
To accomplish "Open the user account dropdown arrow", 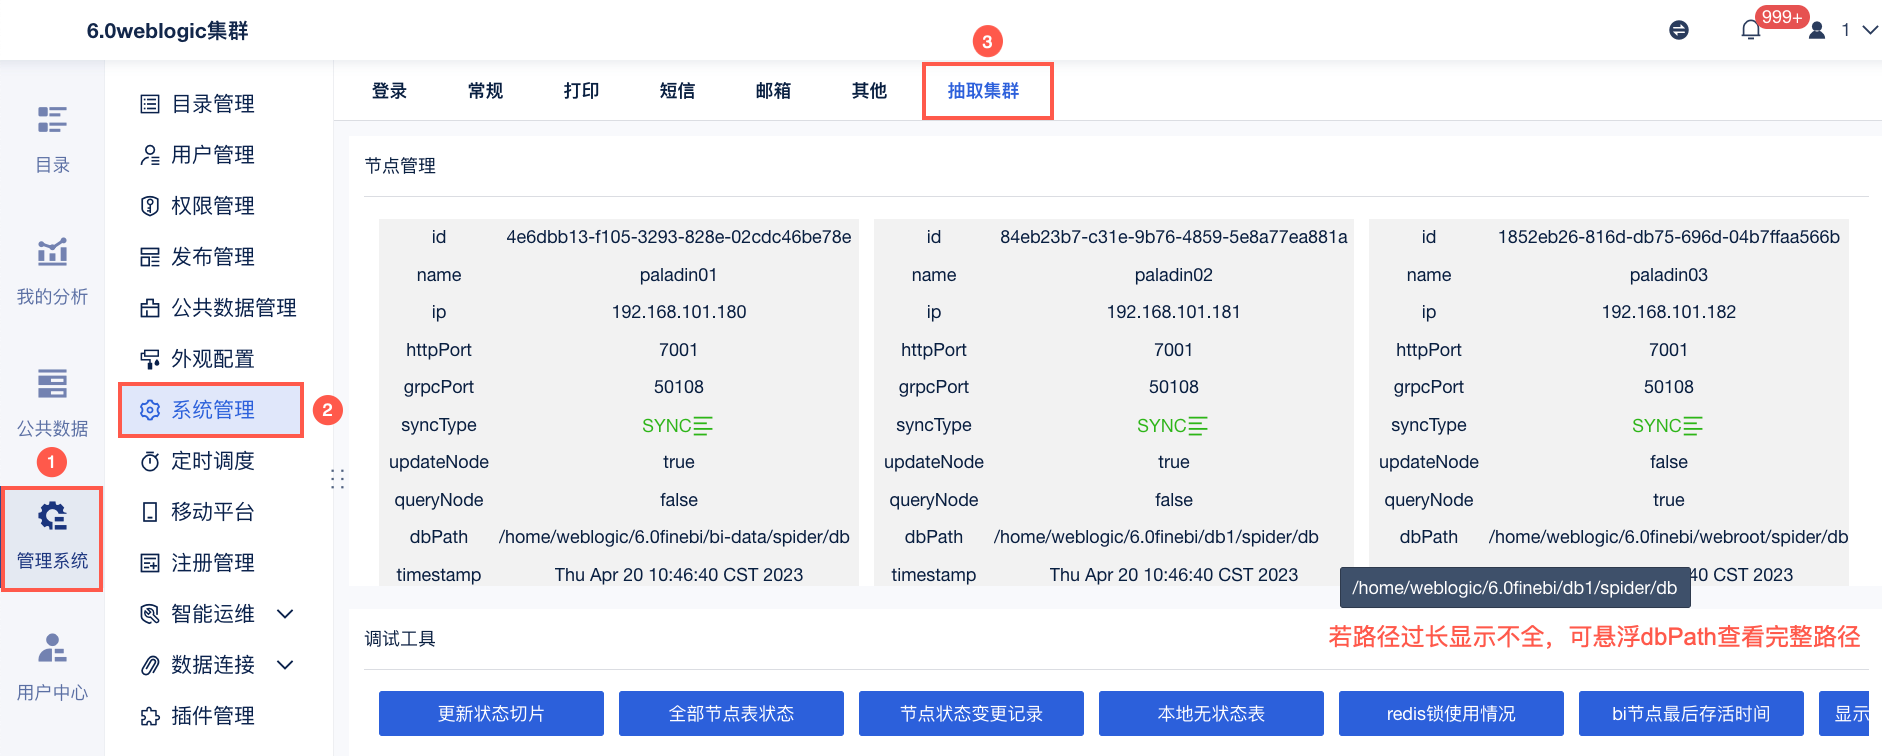I will coord(1869,30).
